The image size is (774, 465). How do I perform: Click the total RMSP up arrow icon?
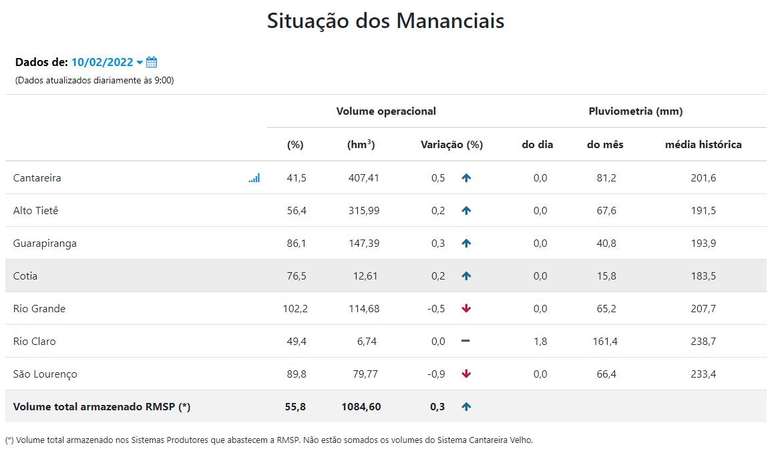tap(466, 407)
